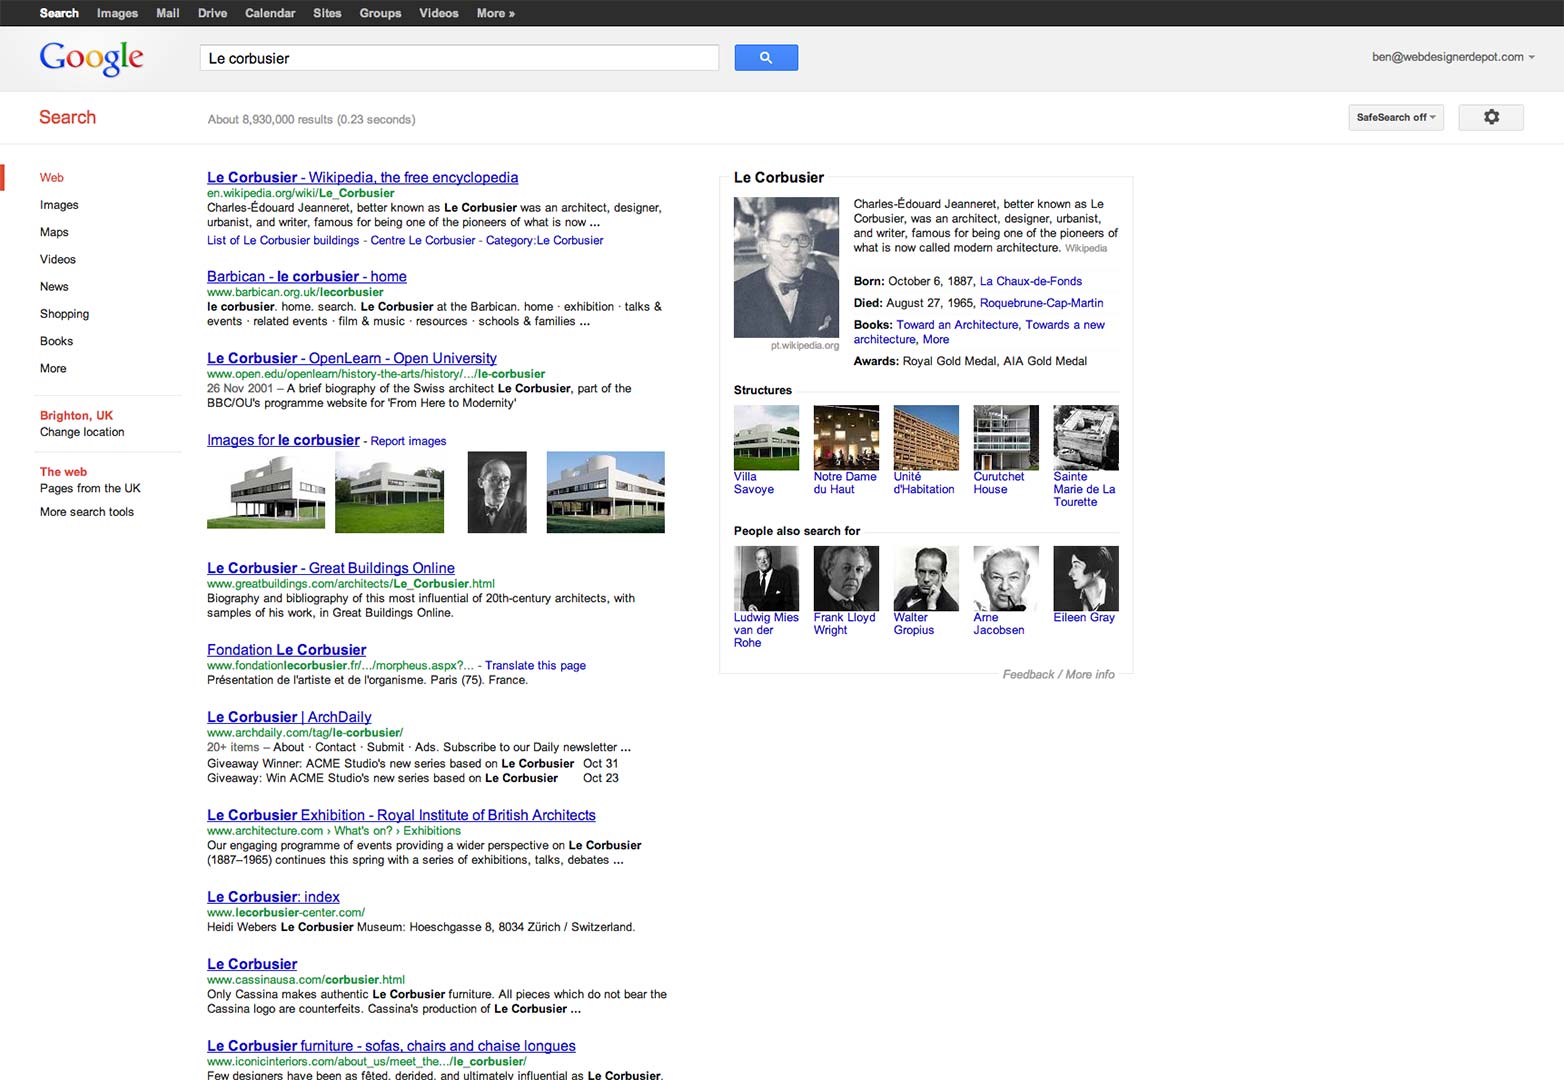
Task: Expand the account email dropdown
Action: point(1452,57)
